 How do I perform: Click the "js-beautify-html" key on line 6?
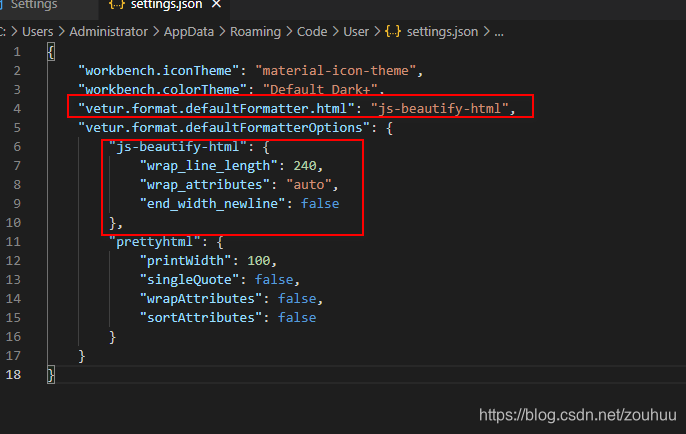click(178, 147)
